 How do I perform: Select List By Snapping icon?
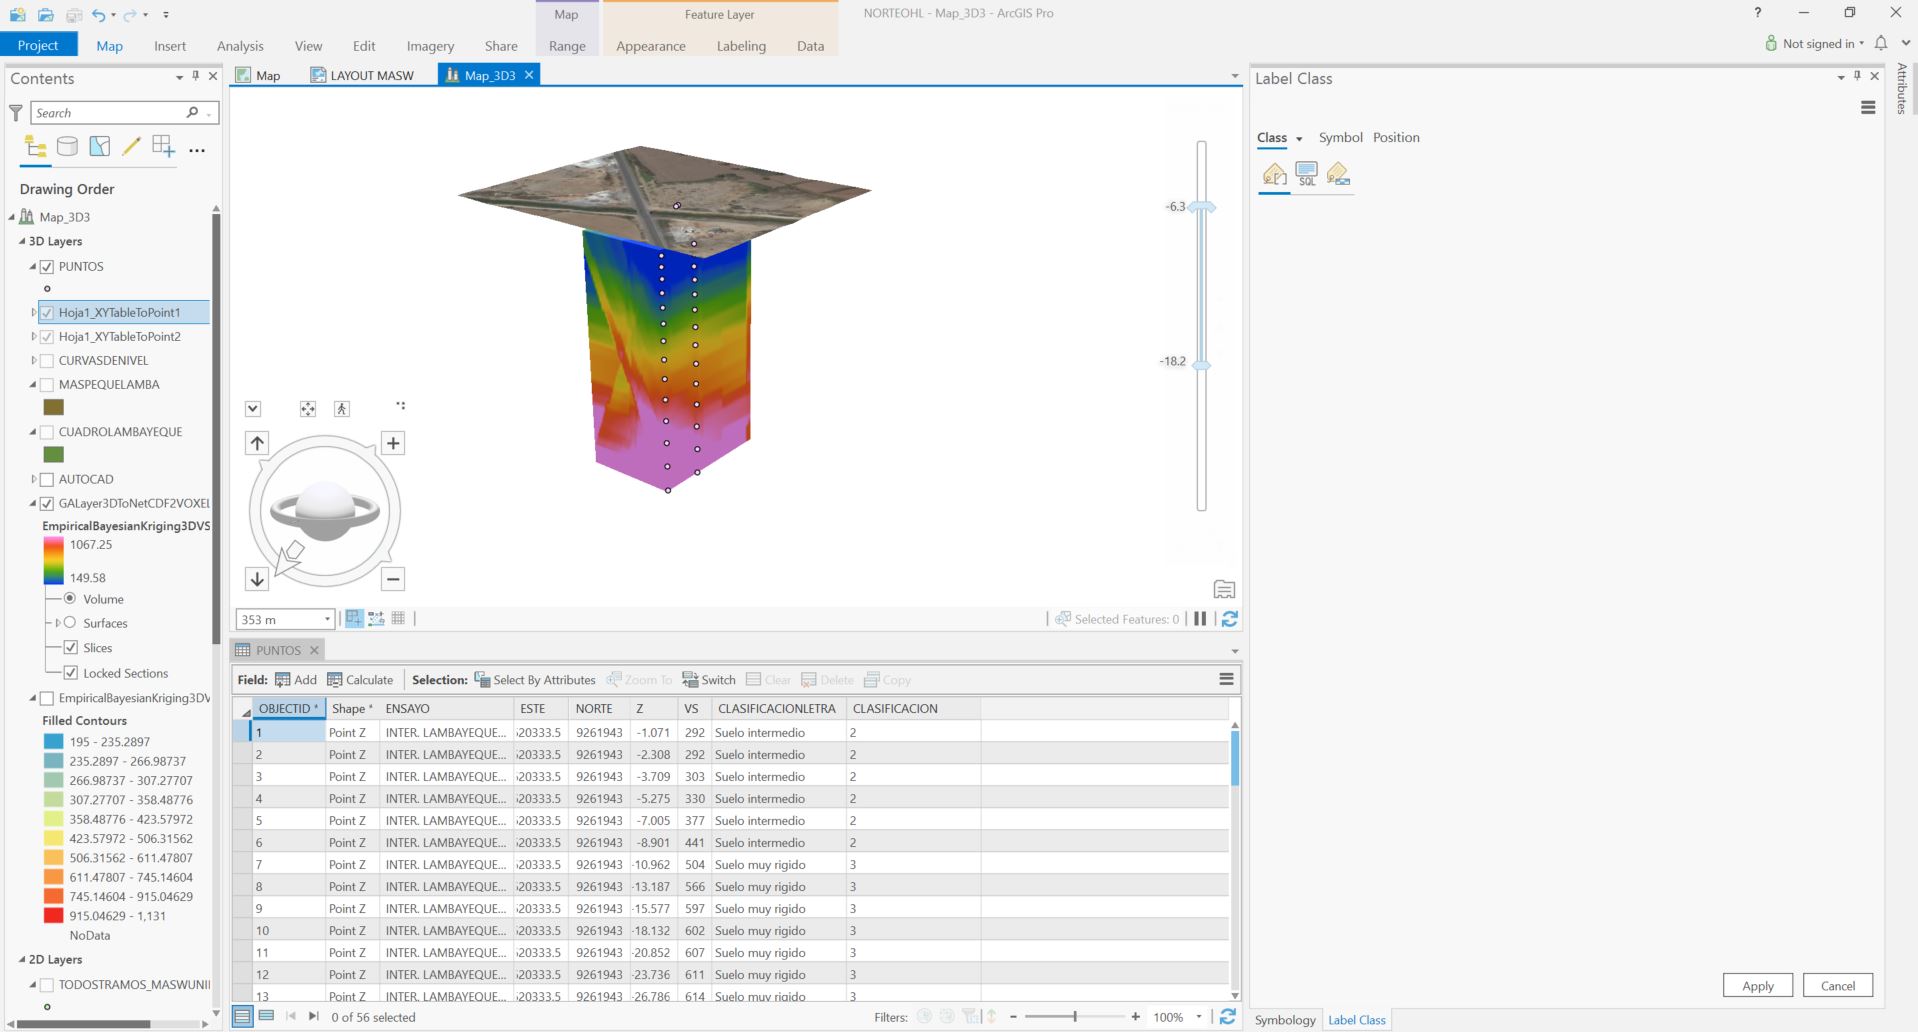[163, 147]
